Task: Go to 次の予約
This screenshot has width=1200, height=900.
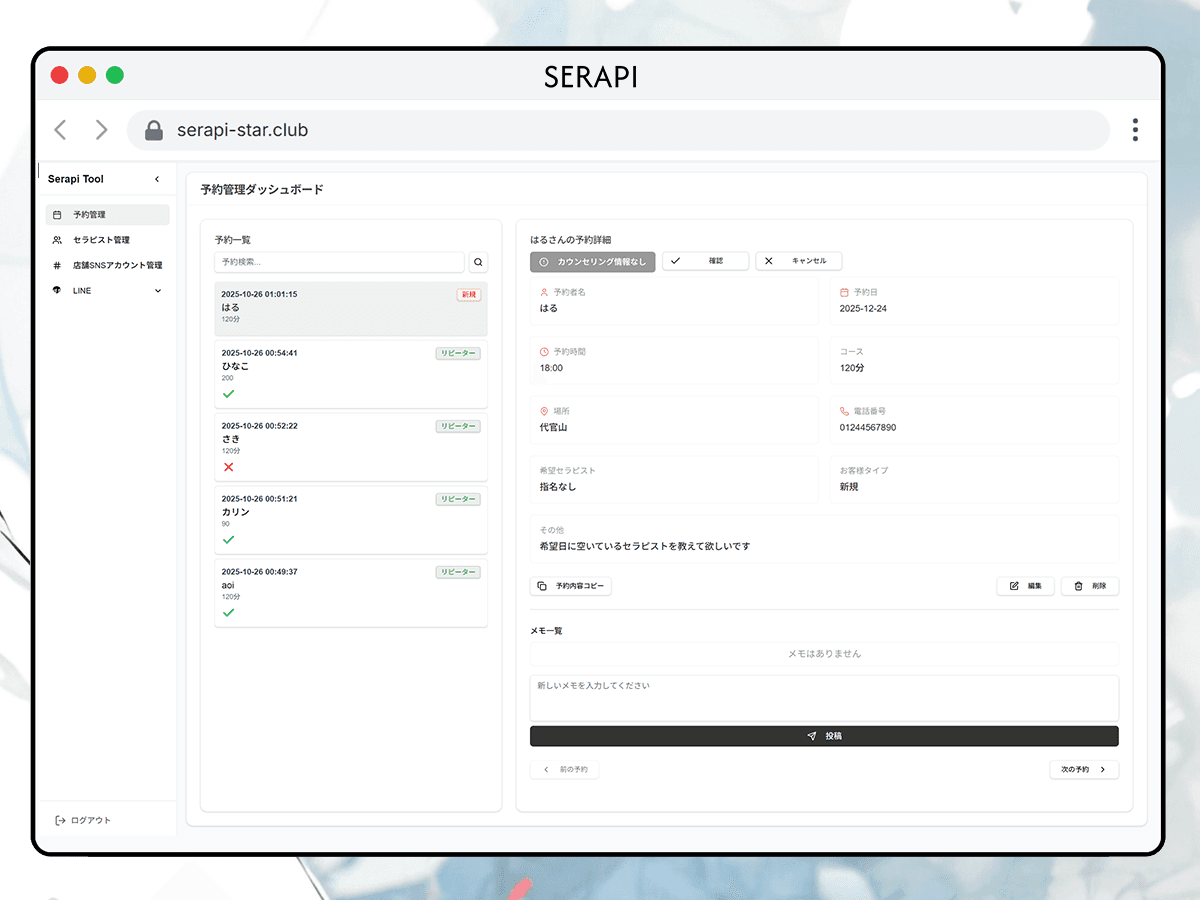Action: click(1084, 770)
